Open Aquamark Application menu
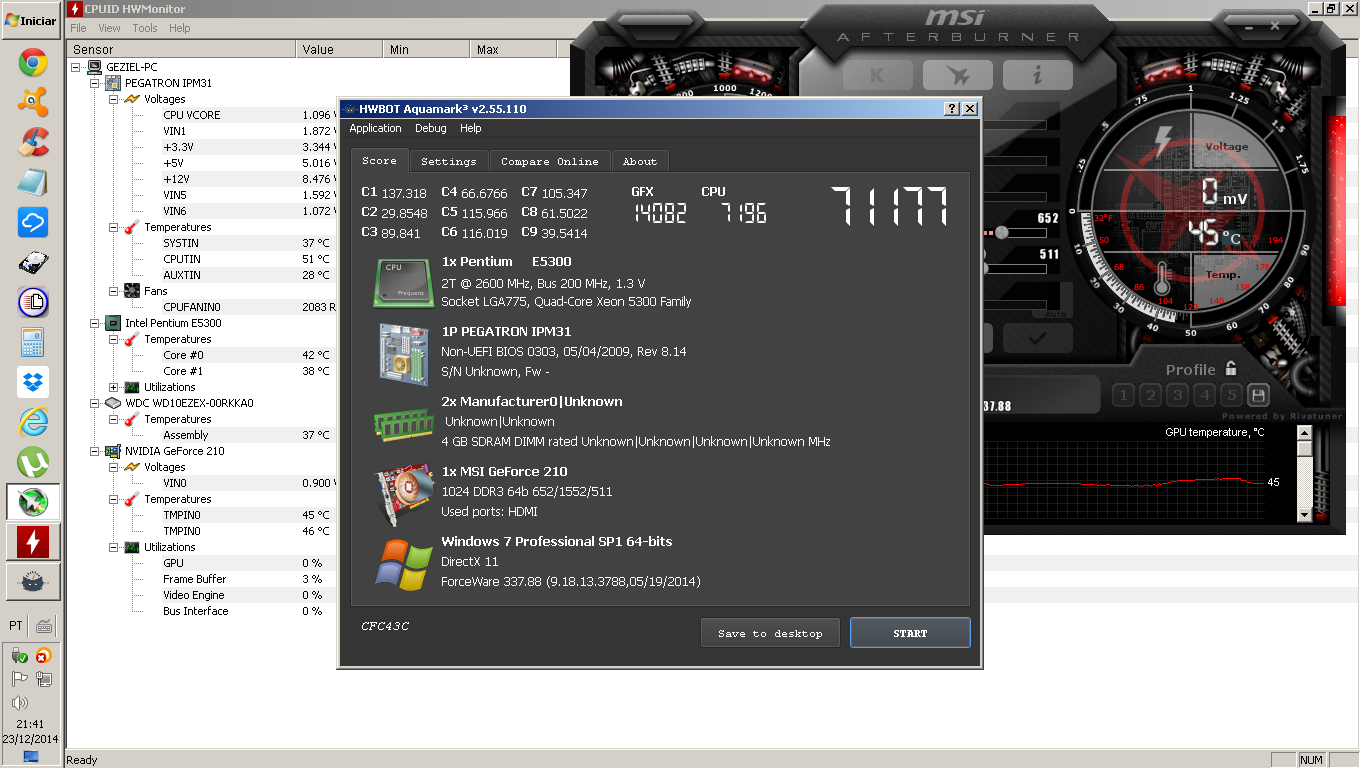1360x768 pixels. (375, 128)
